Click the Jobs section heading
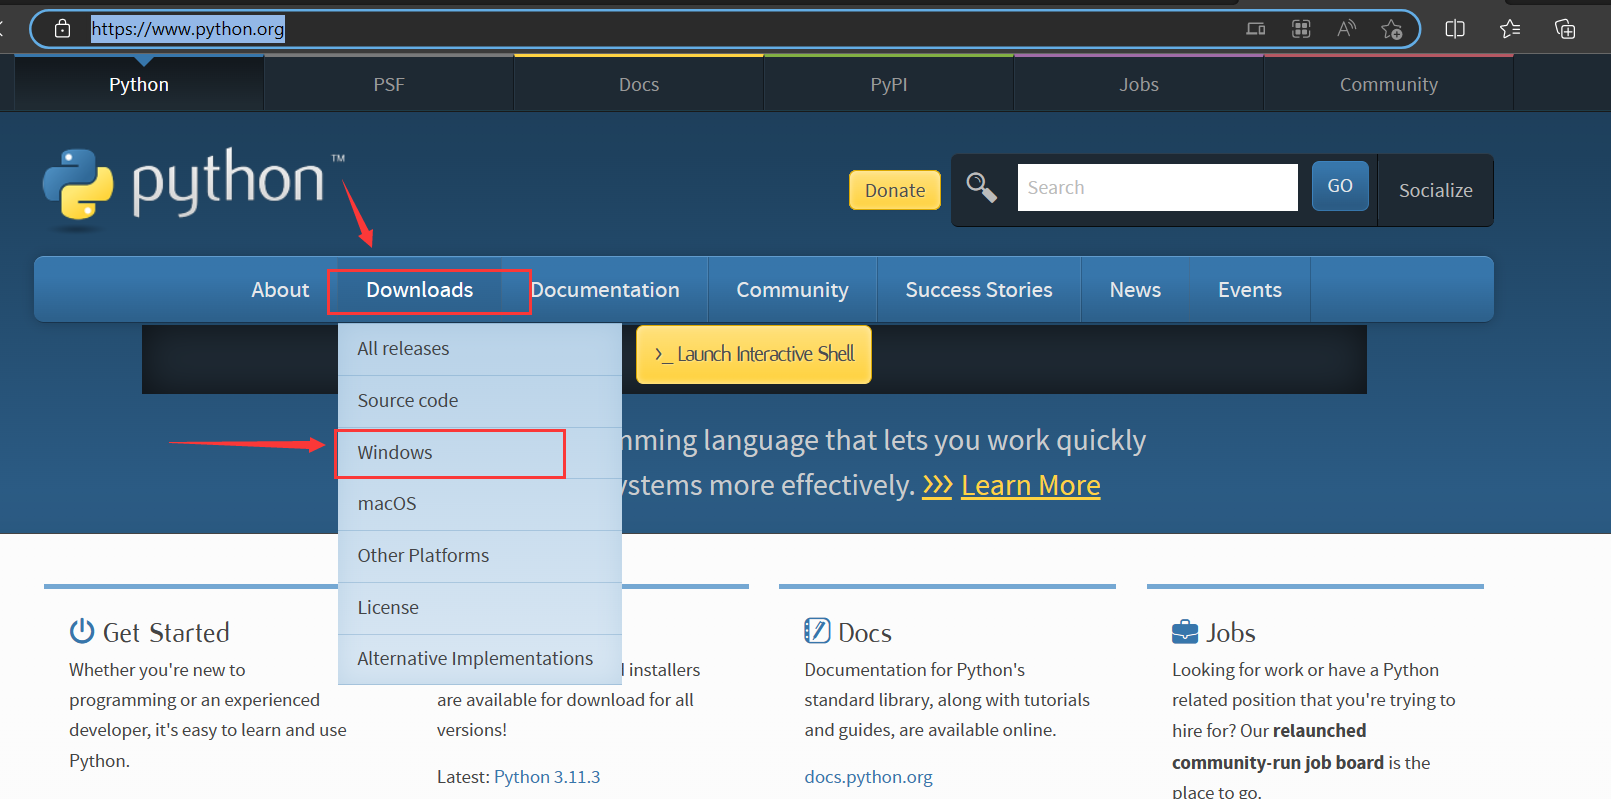Screen dimensions: 1611x799 click(x=1231, y=632)
